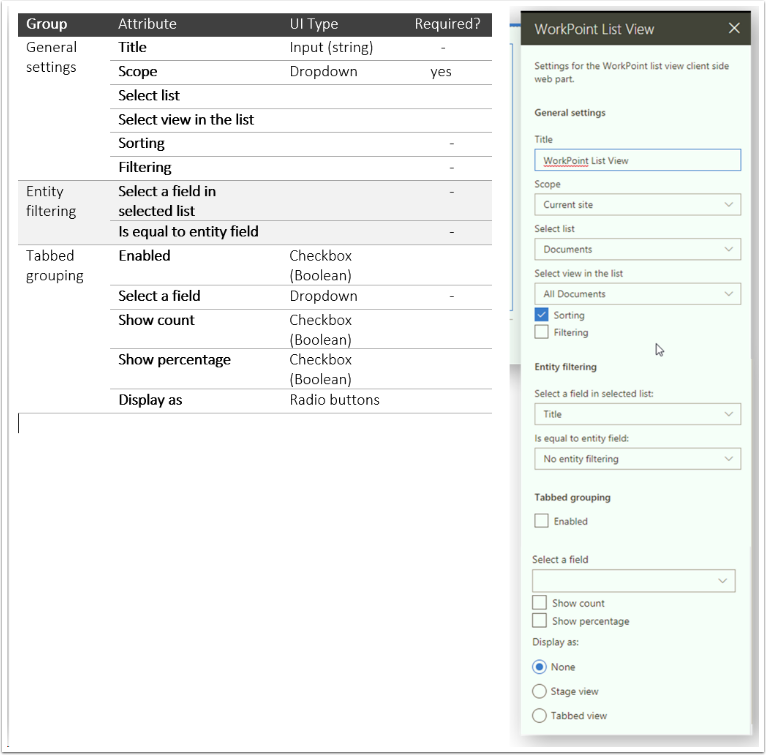Click the General settings group cell in table
This screenshot has height=755, width=766.
pos(51,57)
